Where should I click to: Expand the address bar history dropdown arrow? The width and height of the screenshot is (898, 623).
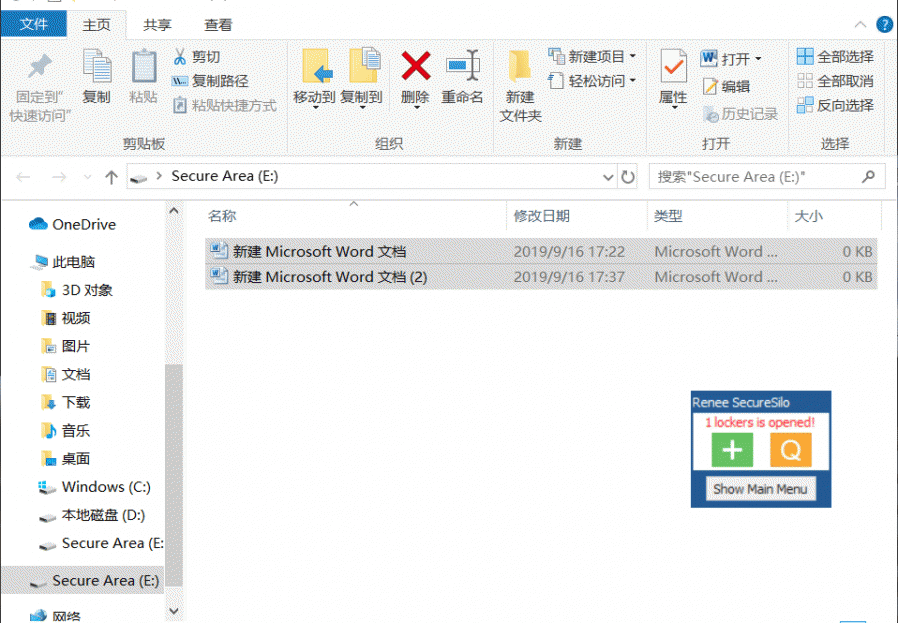609,177
